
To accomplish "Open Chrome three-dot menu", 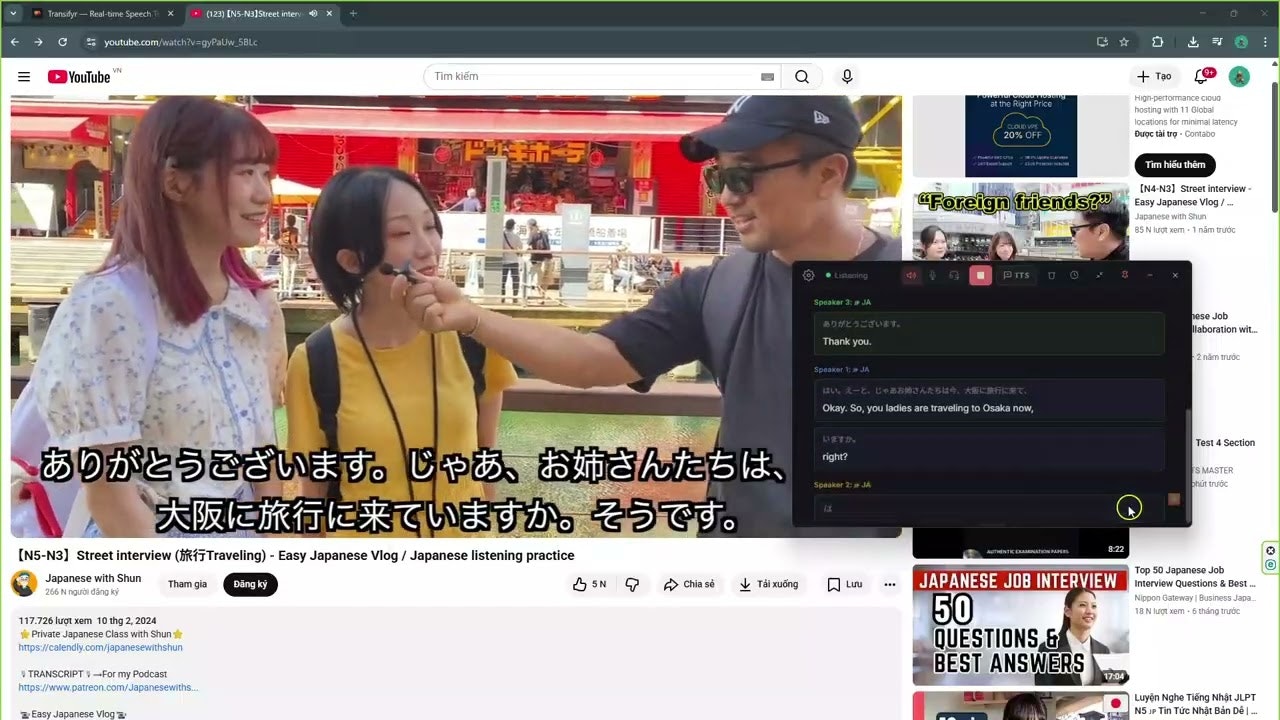I will tap(1265, 42).
